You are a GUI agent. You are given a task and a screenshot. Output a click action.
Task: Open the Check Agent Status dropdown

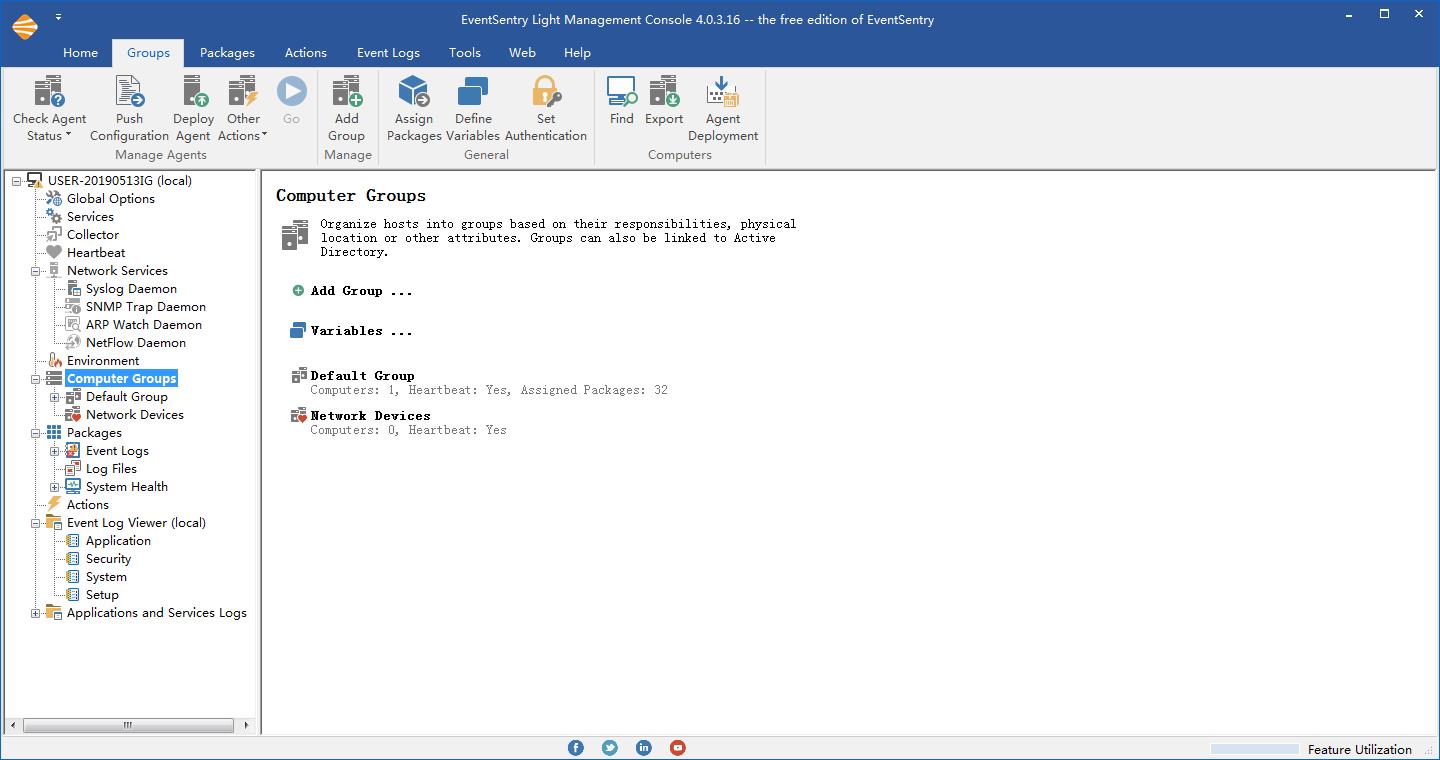tap(49, 126)
